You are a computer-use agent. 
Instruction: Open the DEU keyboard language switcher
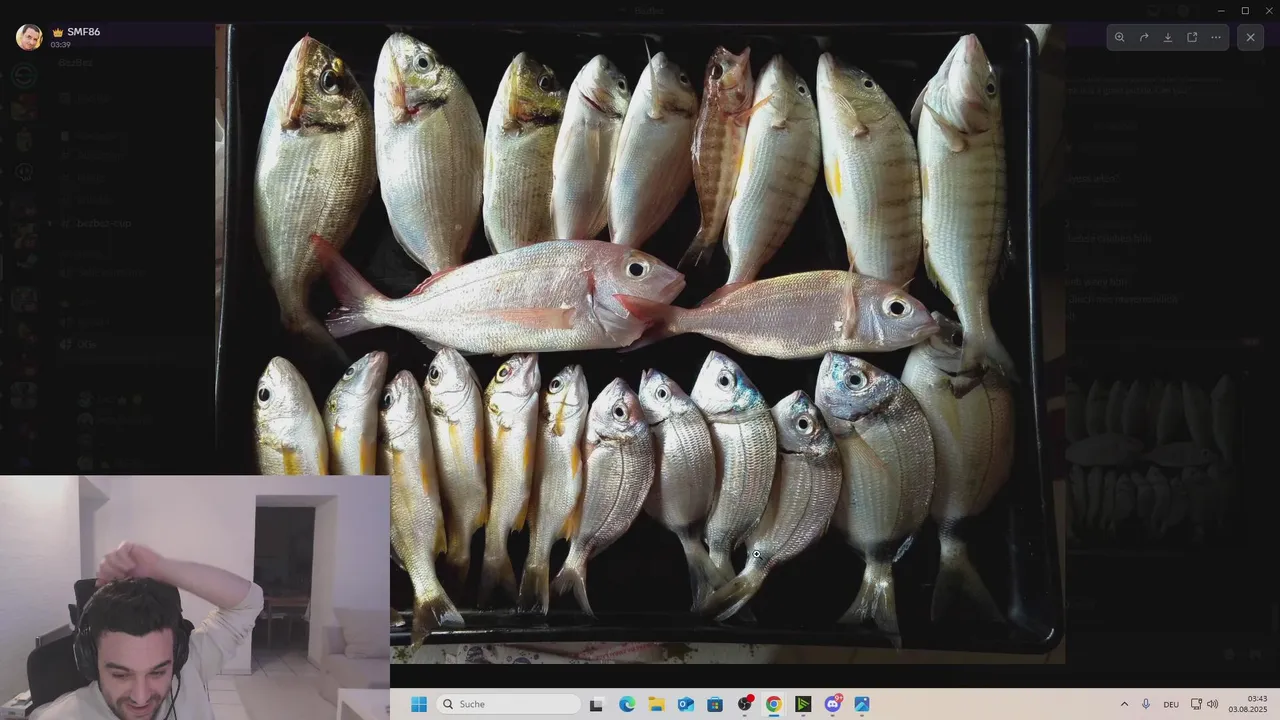pos(1171,704)
